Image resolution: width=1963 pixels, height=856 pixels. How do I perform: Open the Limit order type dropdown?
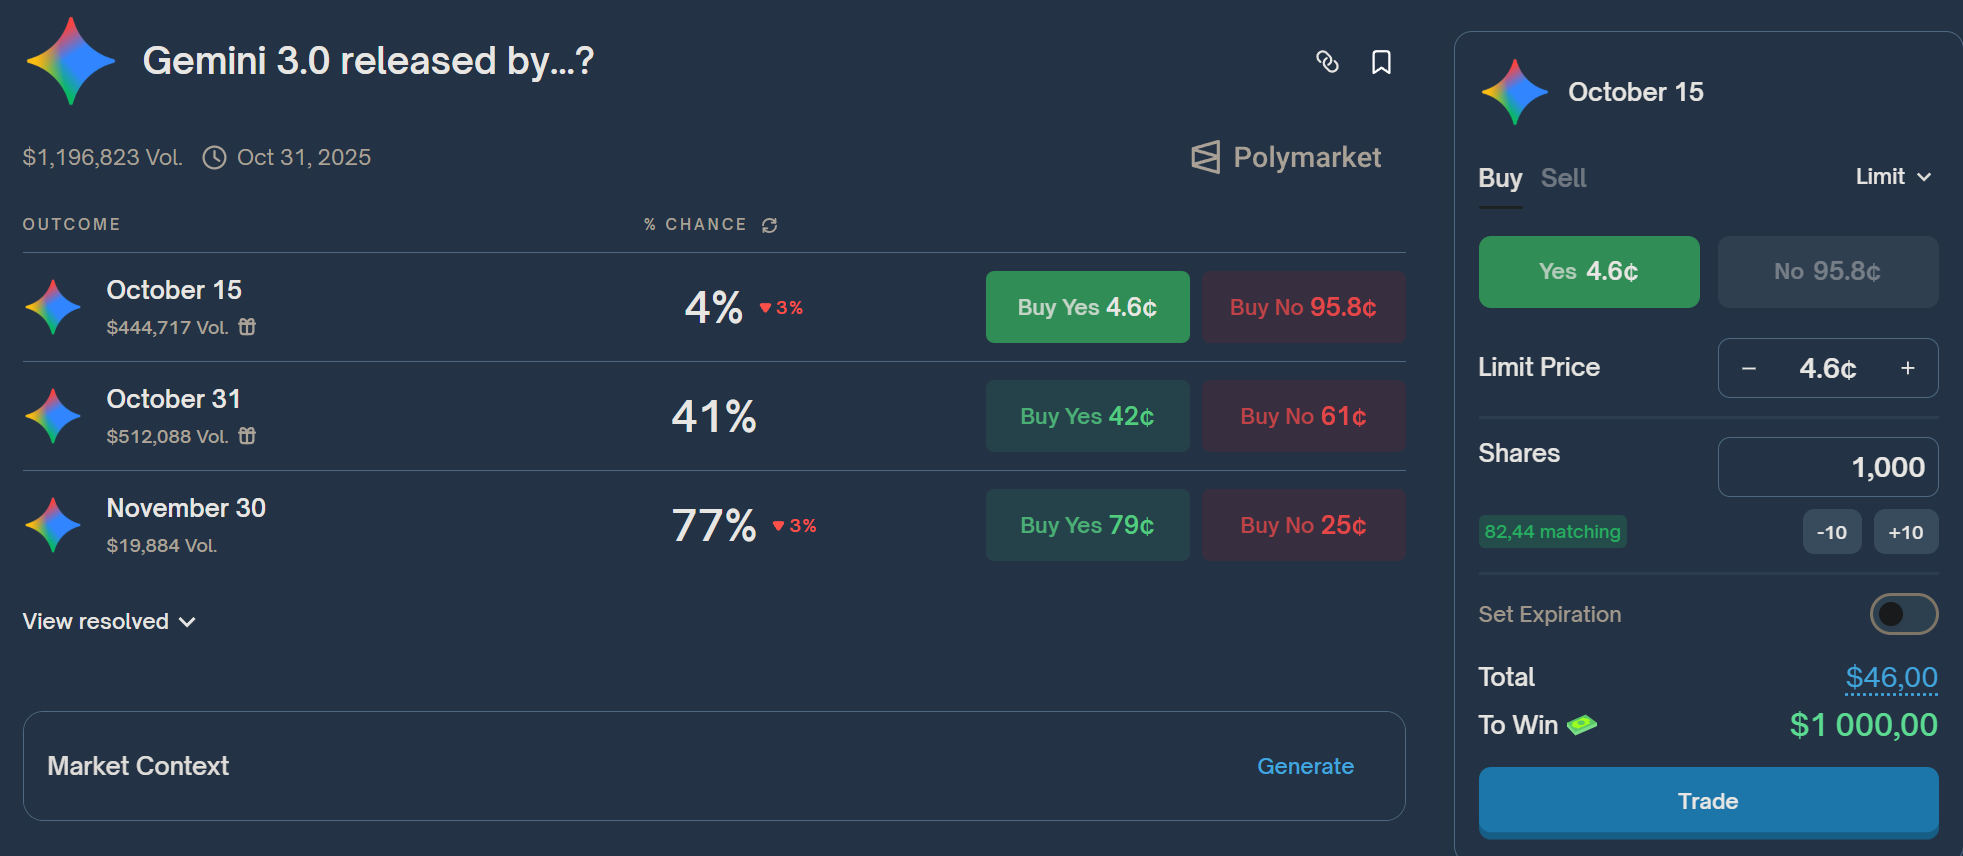coord(1893,177)
